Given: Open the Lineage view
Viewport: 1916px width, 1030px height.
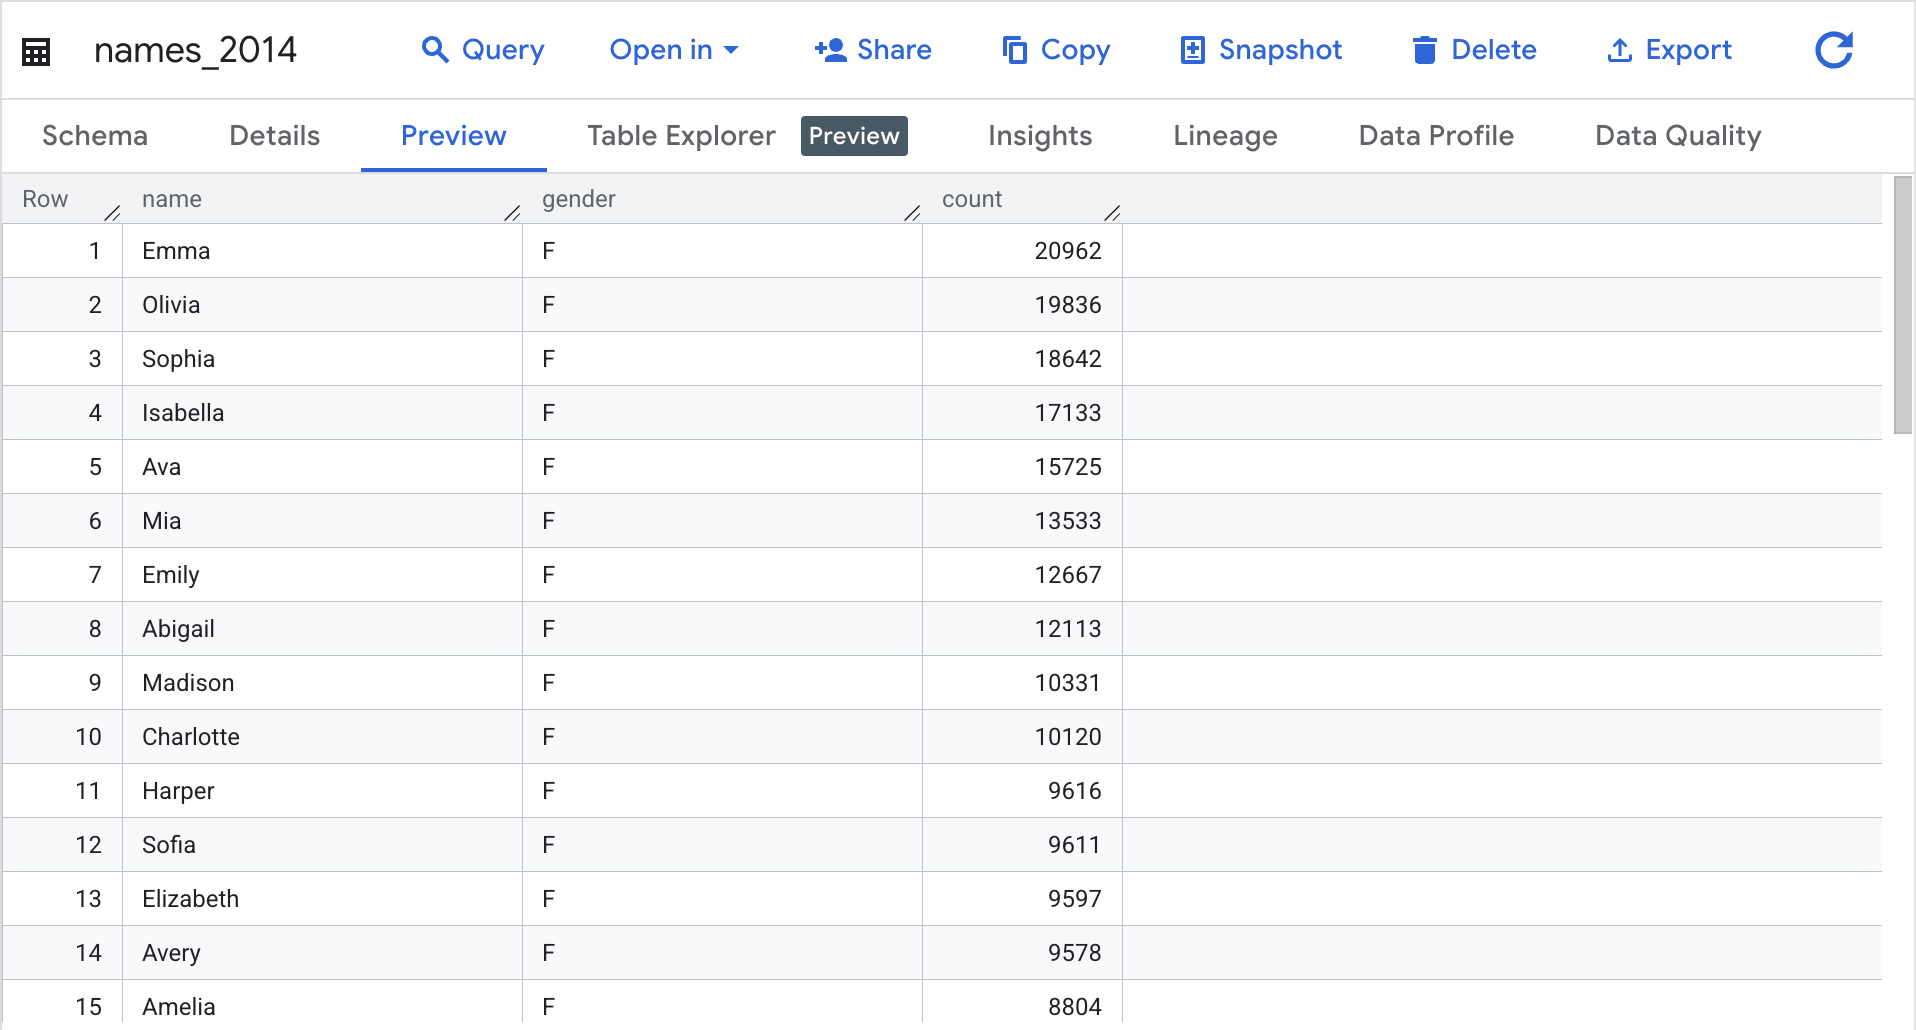Looking at the screenshot, I should (1225, 136).
